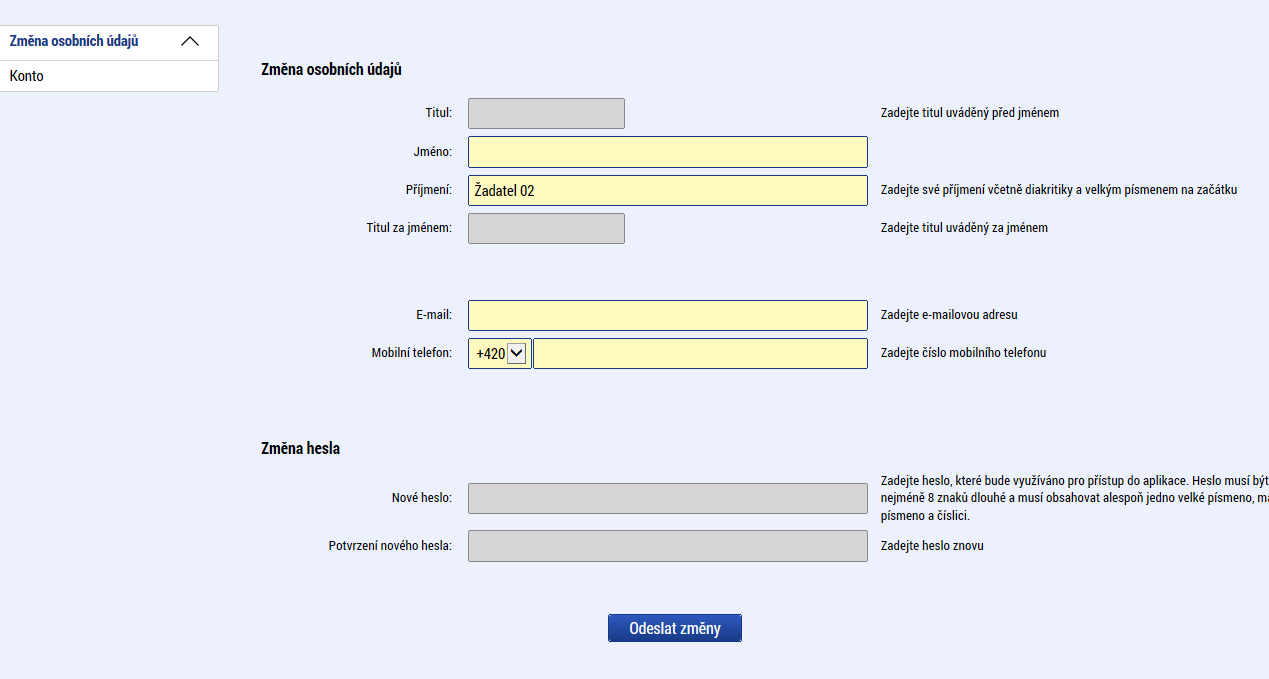Open the Konto menu item
Screen dimensions: 1269x679
coord(109,76)
